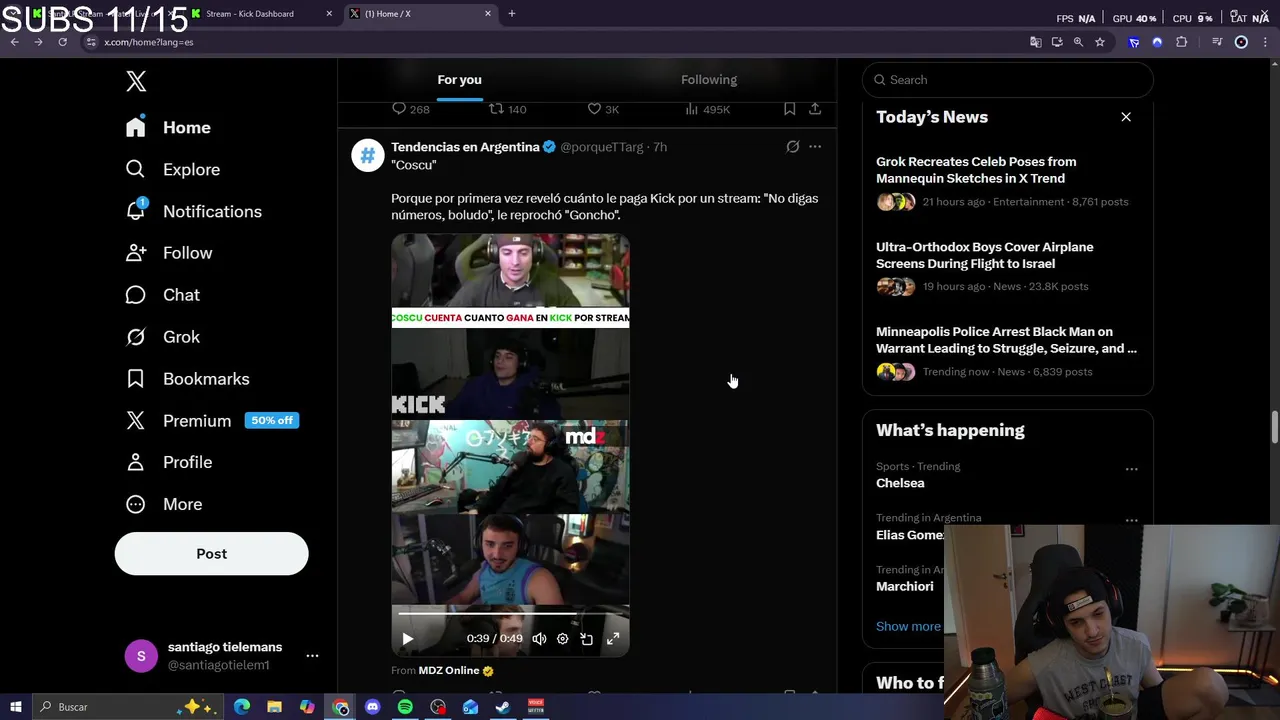This screenshot has height=720, width=1280.
Task: Open account menu for santiago tielemans
Action: (221, 656)
